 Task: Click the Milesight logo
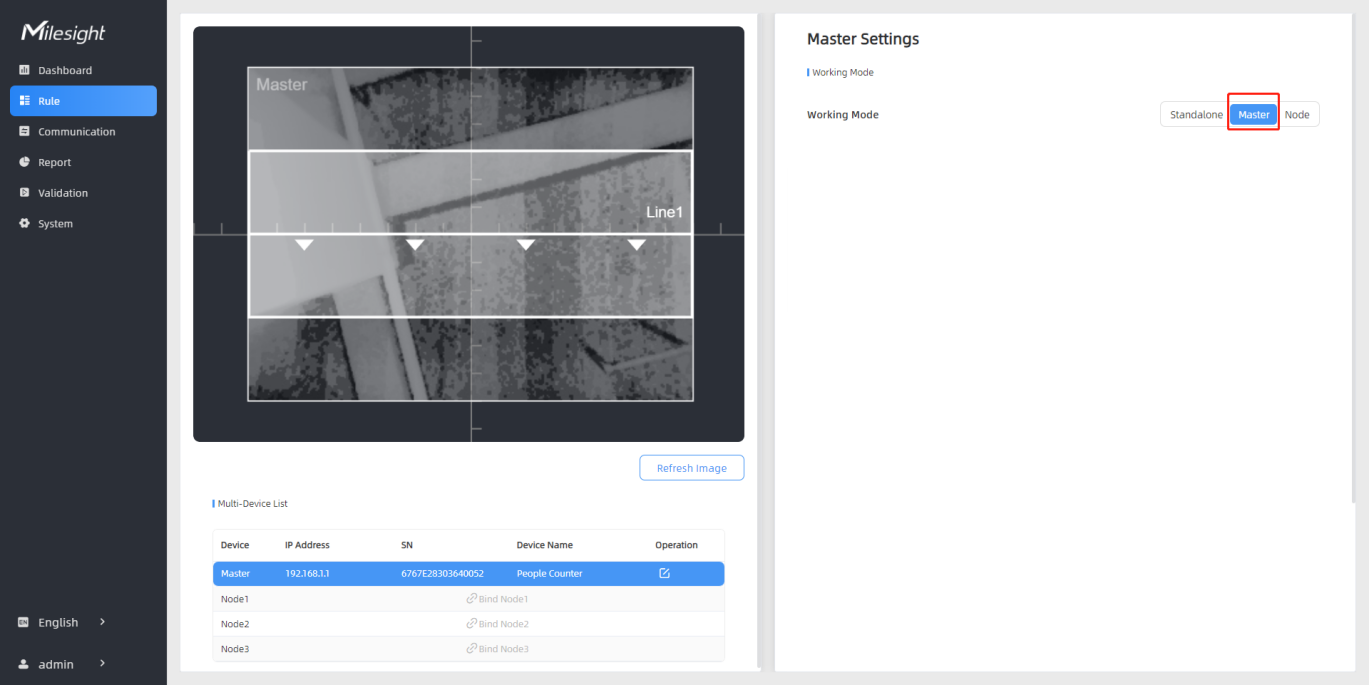click(x=63, y=33)
